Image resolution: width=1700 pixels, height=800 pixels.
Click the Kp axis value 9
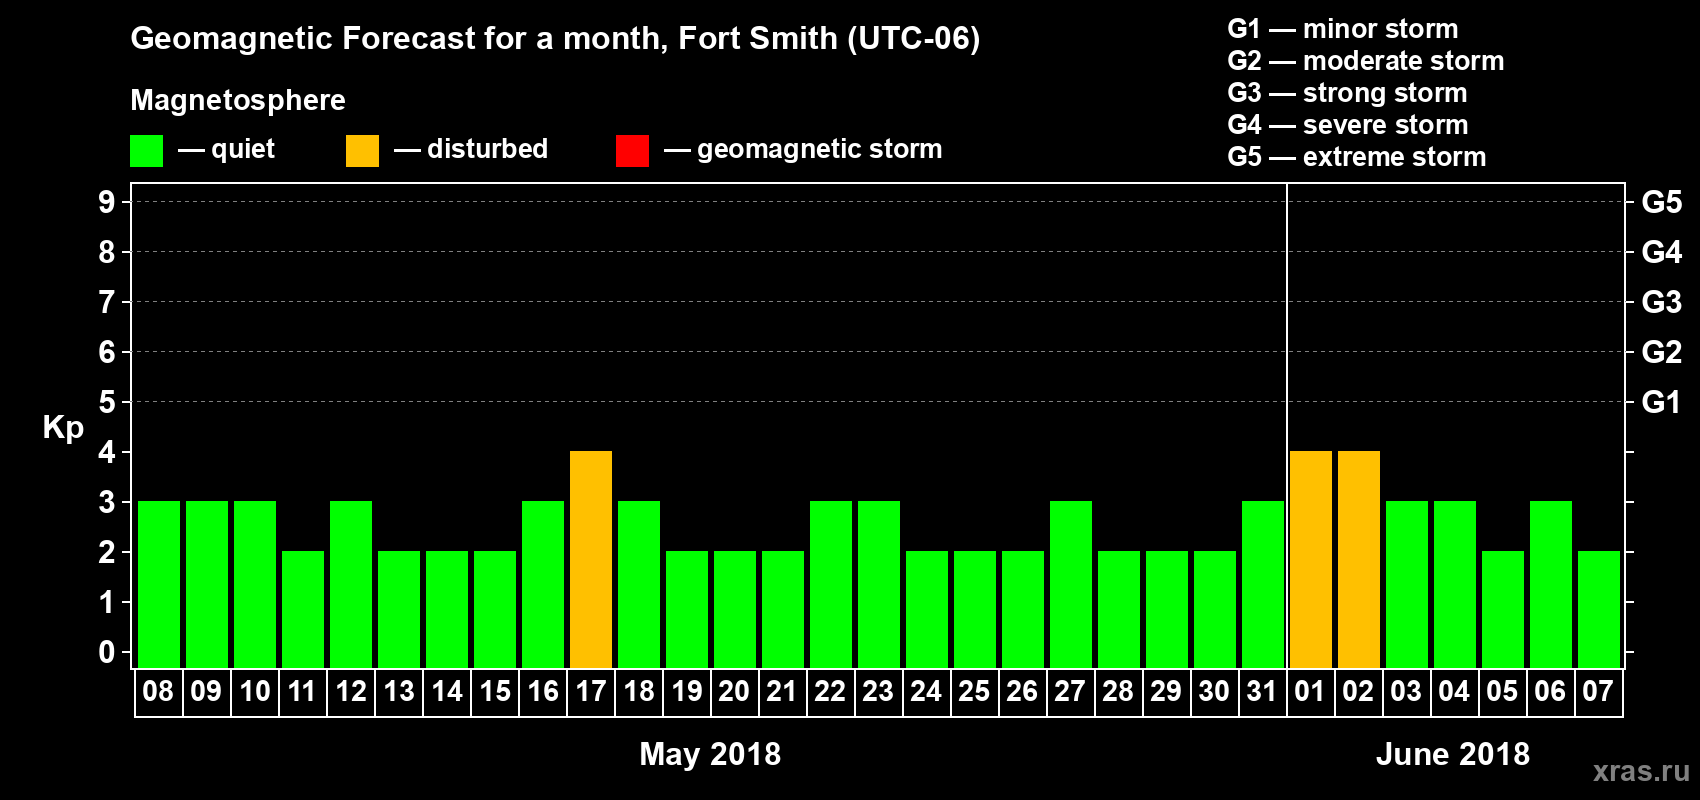(107, 202)
